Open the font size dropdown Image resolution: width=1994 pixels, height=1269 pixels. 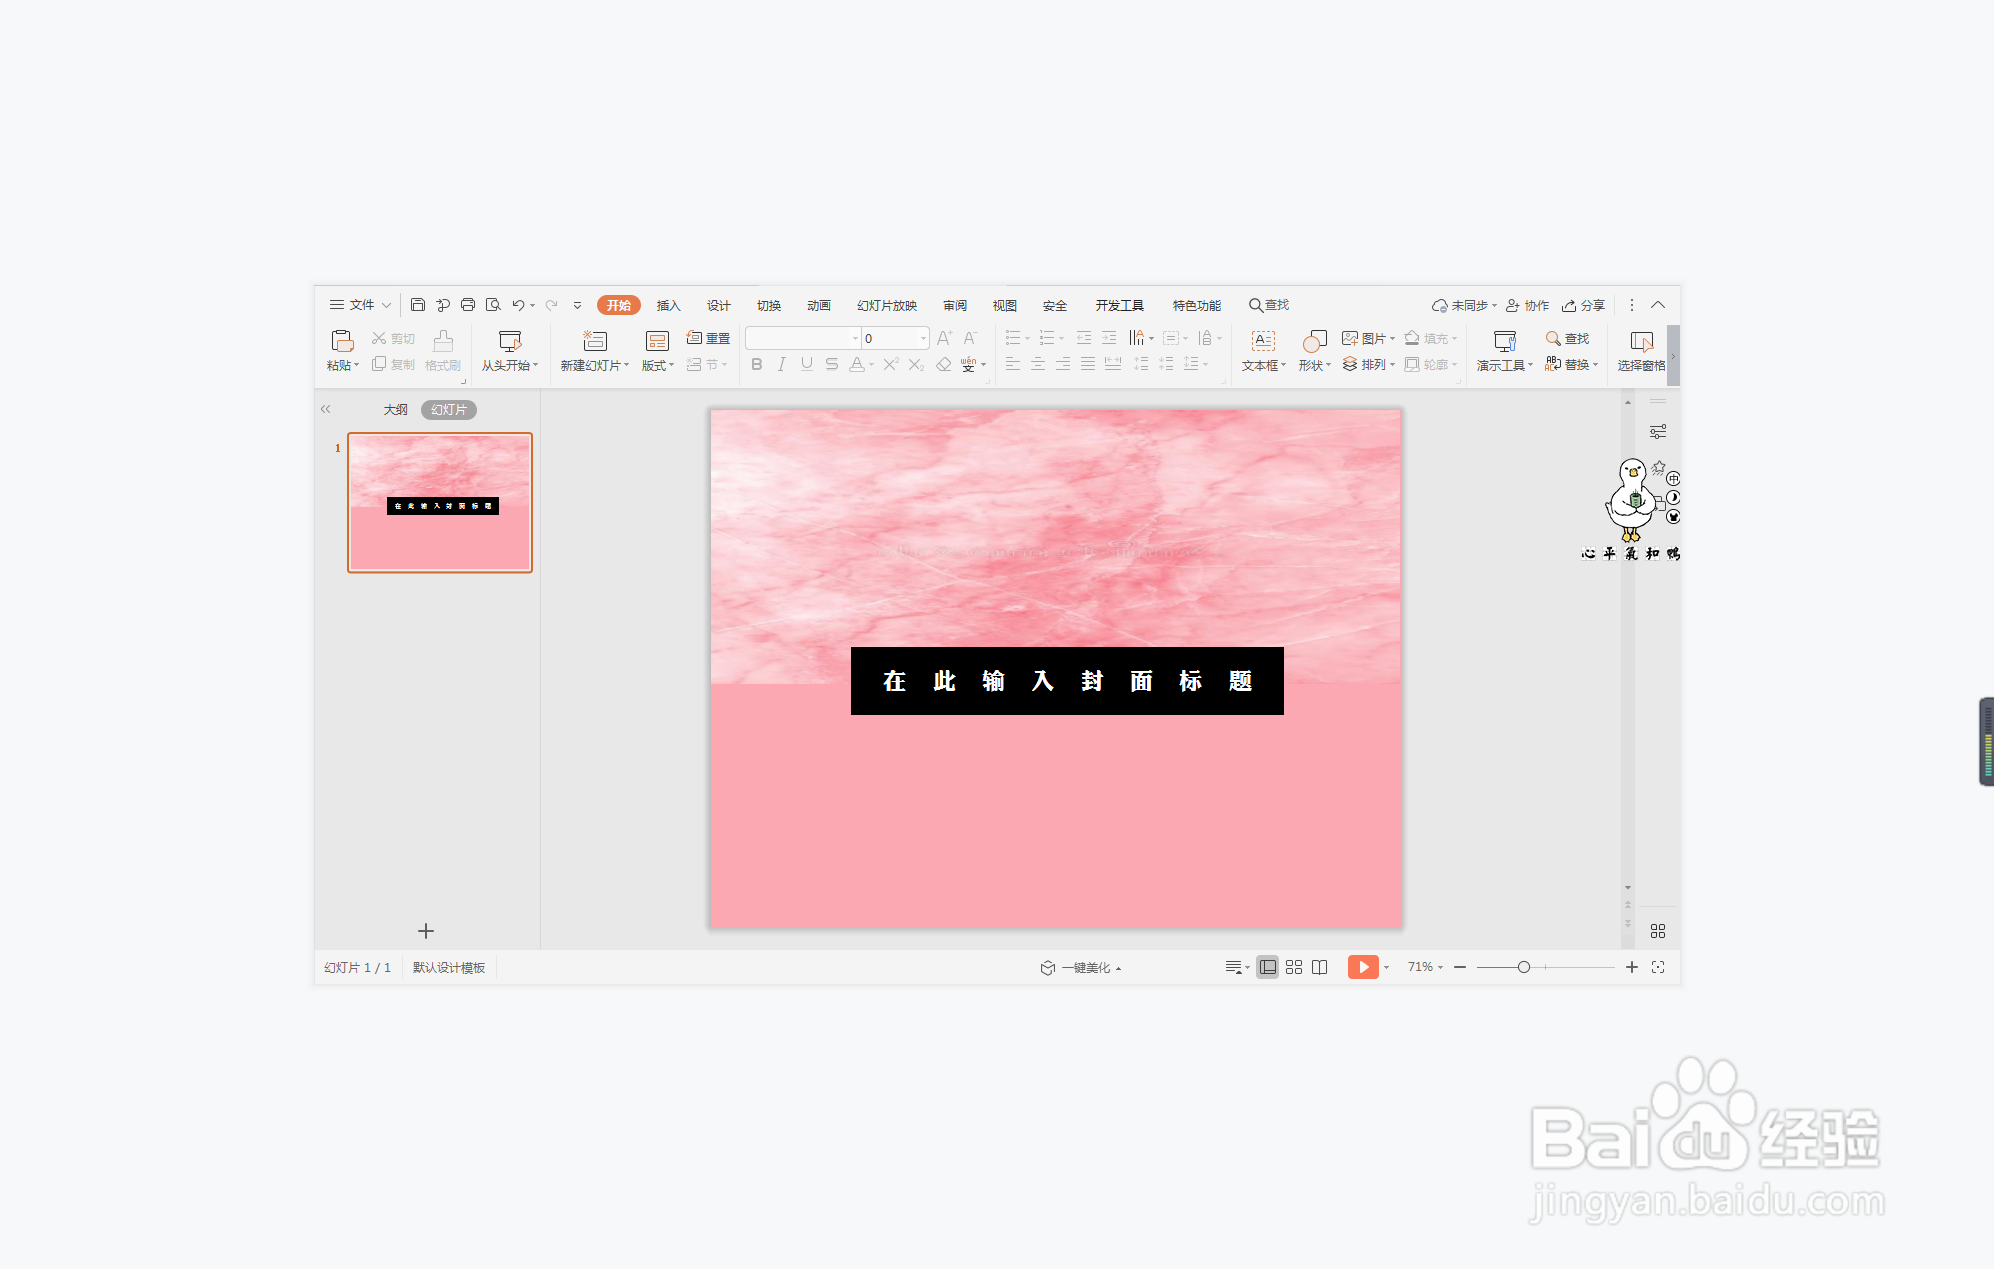[923, 339]
